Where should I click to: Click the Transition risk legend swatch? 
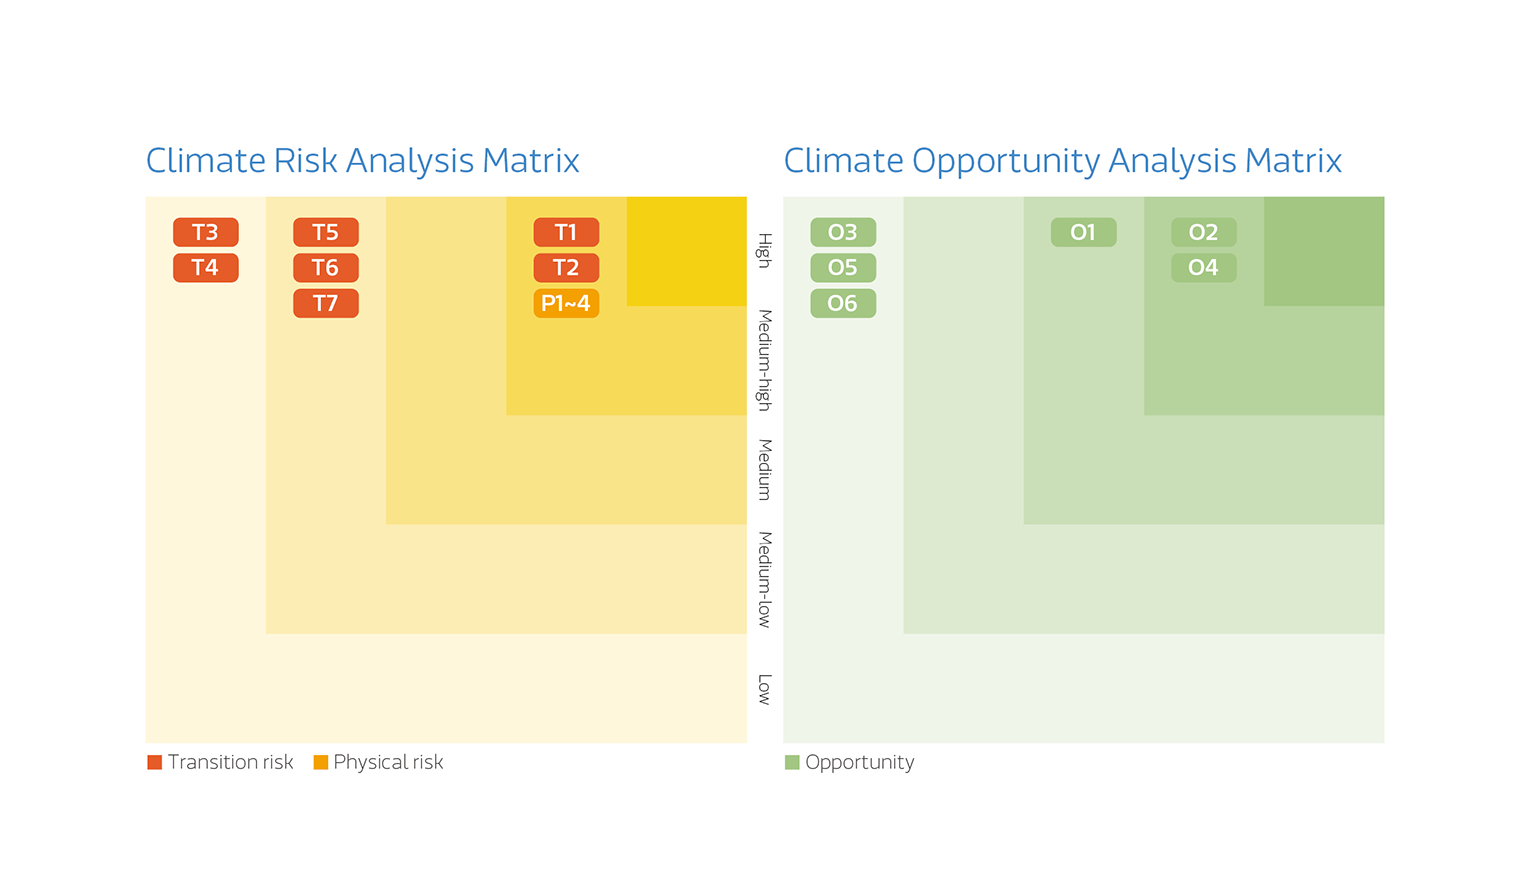155,763
